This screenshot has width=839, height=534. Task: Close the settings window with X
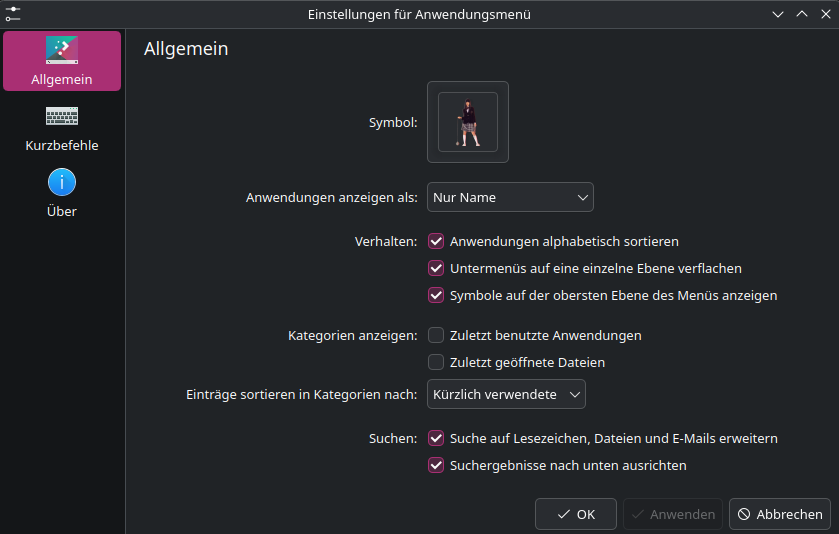click(x=824, y=14)
